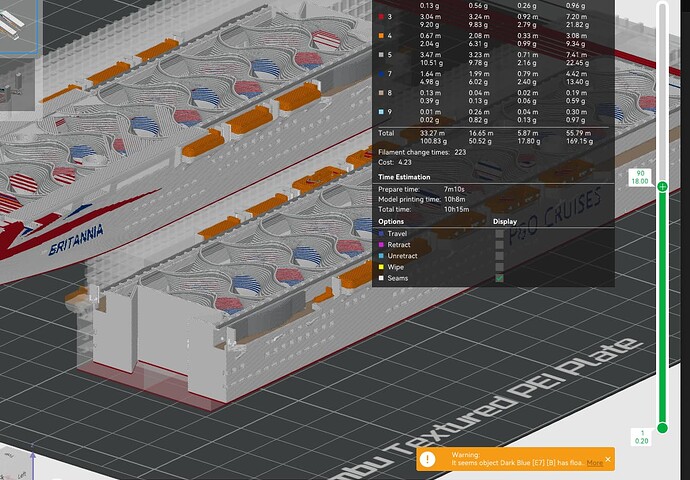
Task: Click the light blue filament 9 swatch
Action: tap(381, 112)
